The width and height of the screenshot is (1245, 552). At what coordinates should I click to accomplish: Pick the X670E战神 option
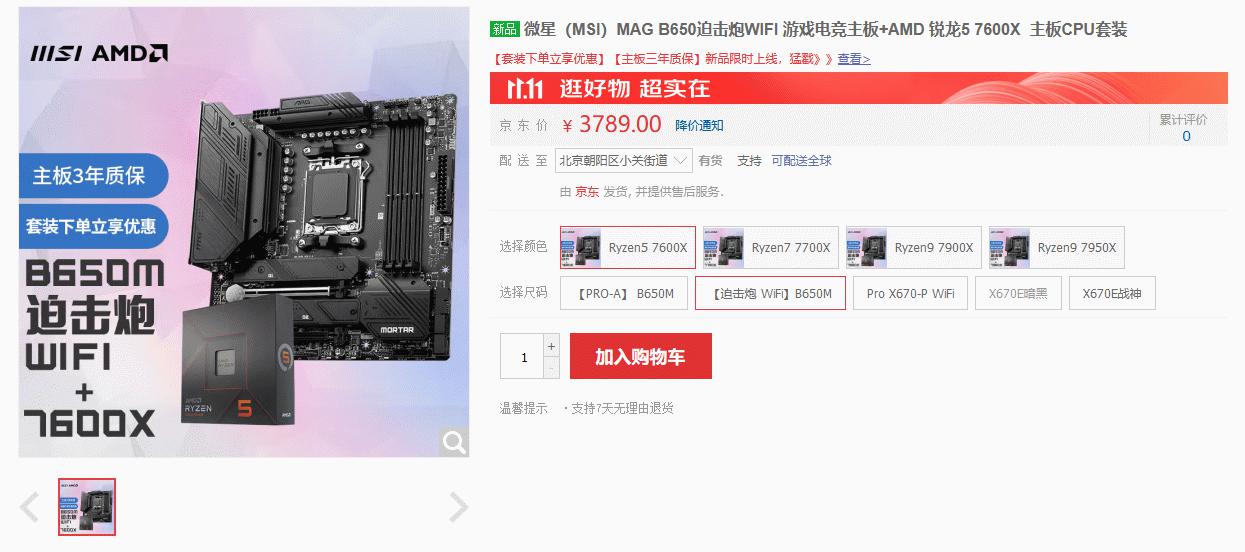[1112, 293]
